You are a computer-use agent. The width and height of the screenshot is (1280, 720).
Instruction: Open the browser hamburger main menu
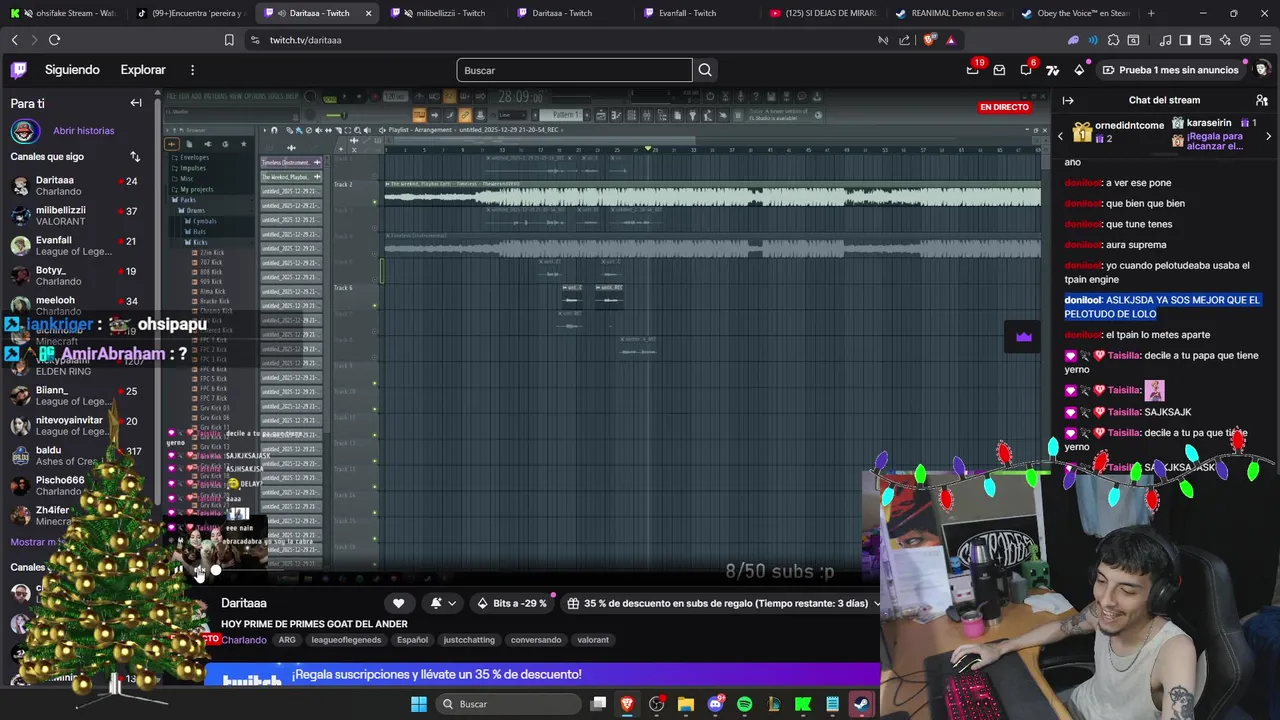point(1264,40)
